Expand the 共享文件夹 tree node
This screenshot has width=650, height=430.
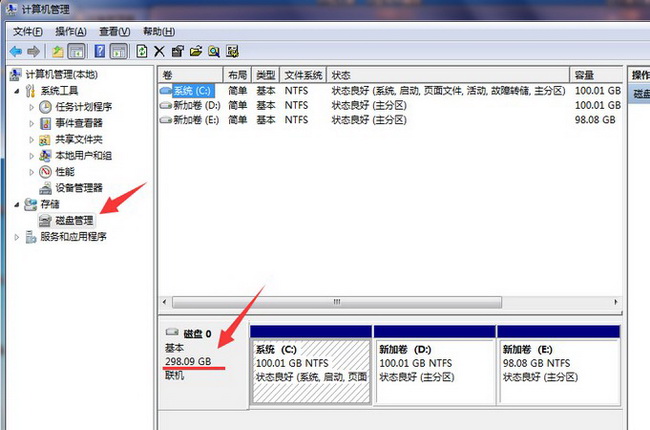32,140
